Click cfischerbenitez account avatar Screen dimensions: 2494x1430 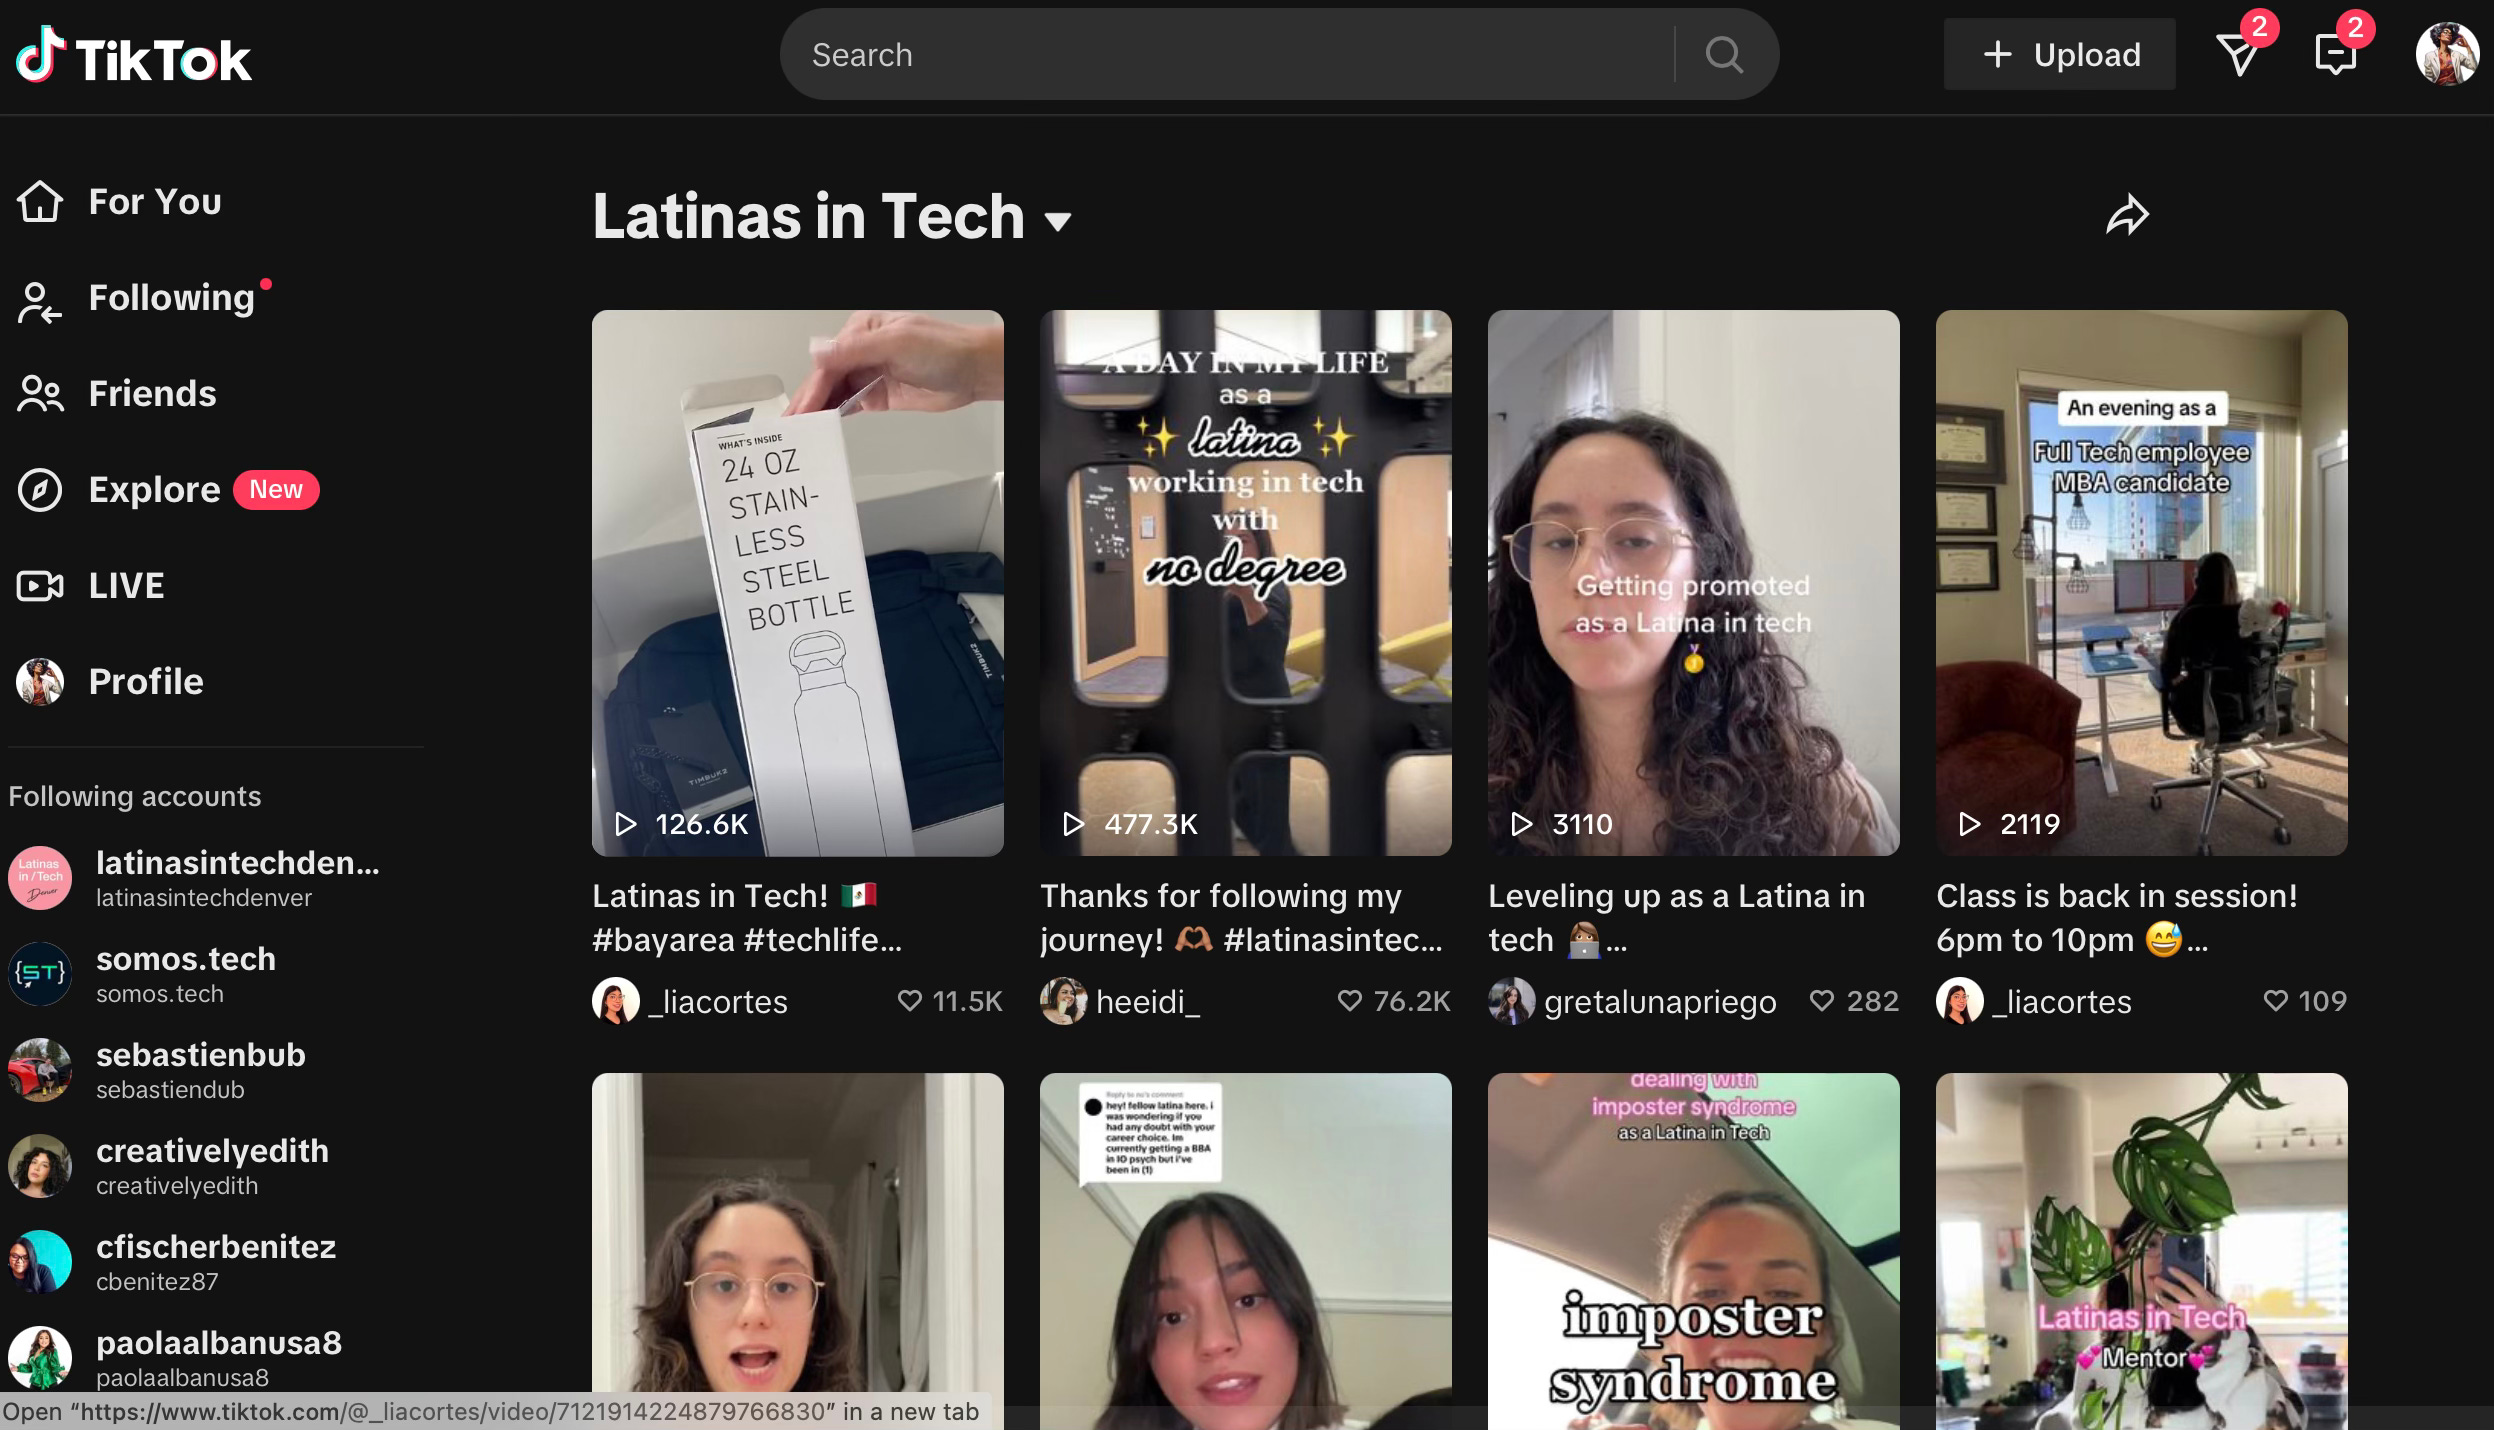pos(40,1262)
